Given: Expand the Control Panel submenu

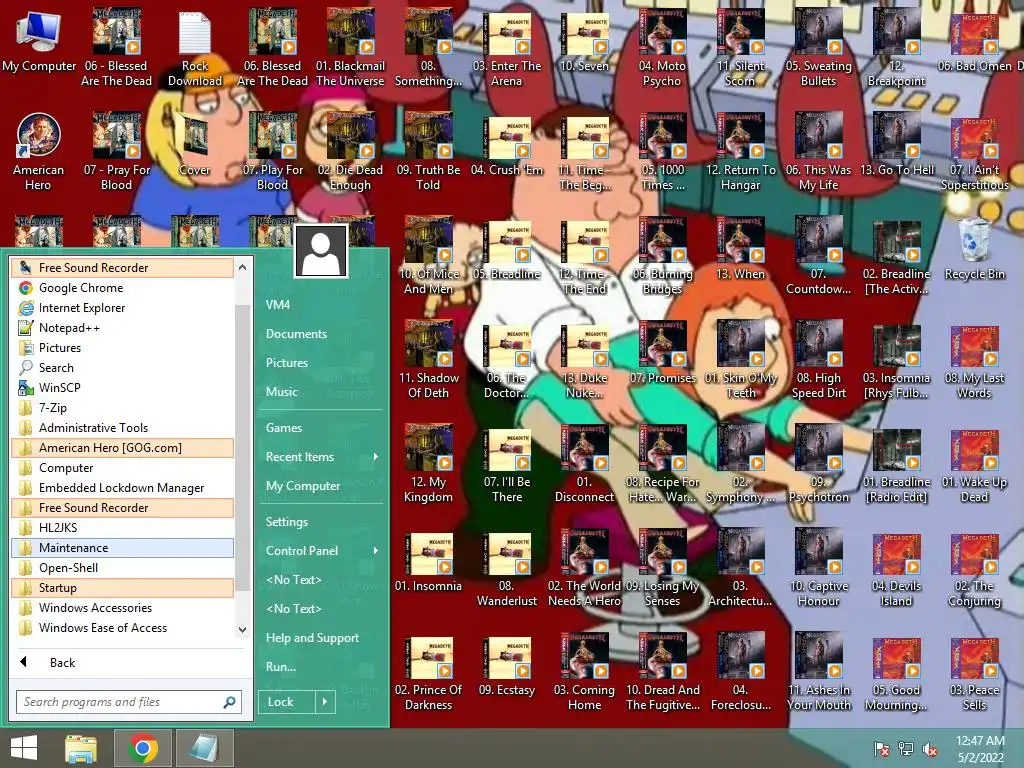Looking at the screenshot, I should coord(321,551).
